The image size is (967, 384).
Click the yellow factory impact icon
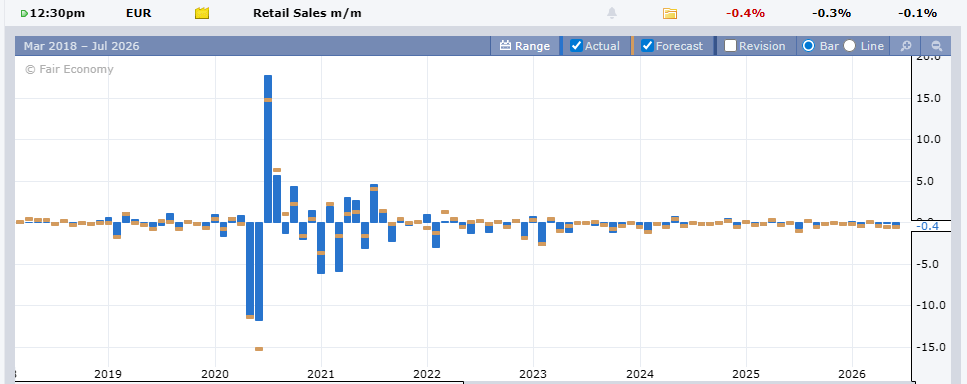[202, 13]
